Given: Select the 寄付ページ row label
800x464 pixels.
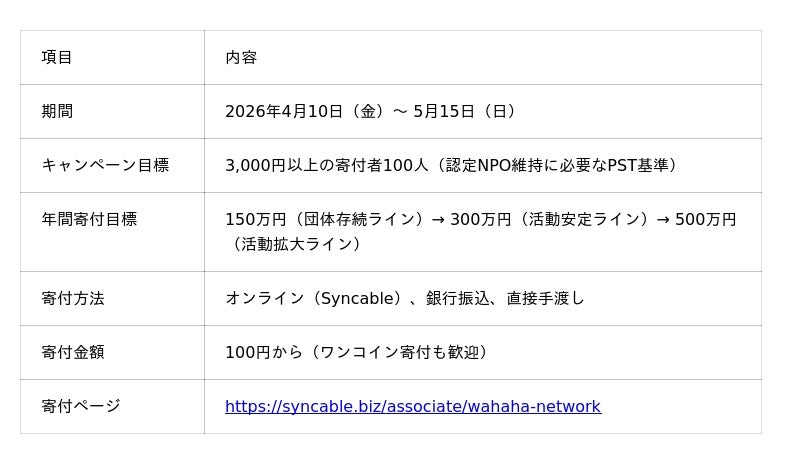Looking at the screenshot, I should click(x=81, y=406).
